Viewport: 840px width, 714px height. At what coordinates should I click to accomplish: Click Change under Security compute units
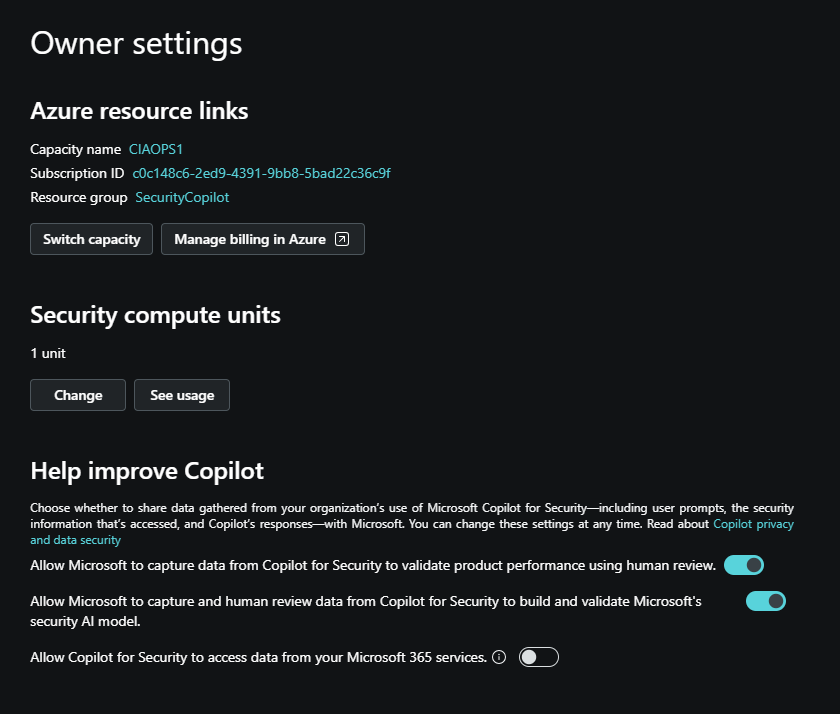78,395
